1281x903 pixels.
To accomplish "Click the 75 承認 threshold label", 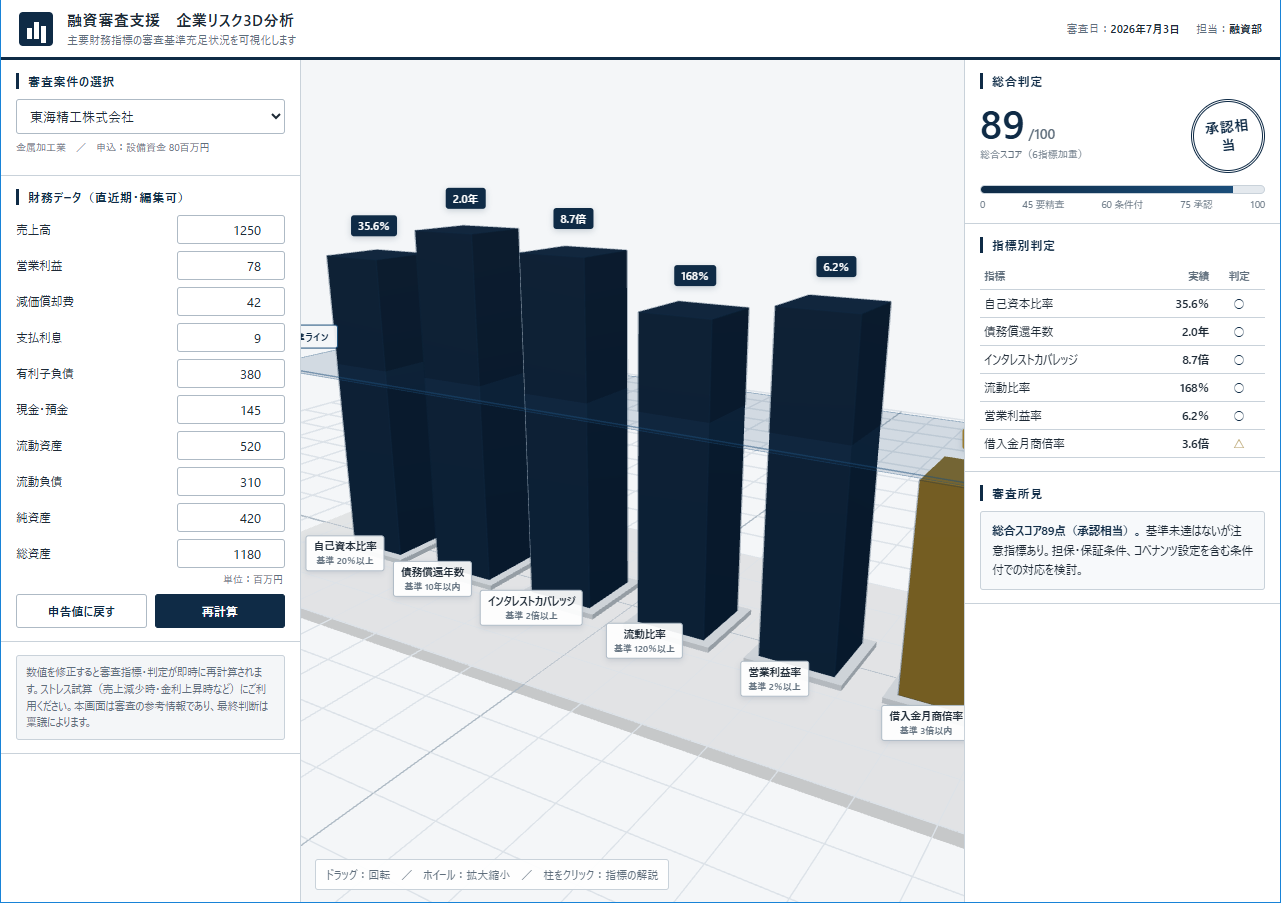I will tap(1196, 204).
